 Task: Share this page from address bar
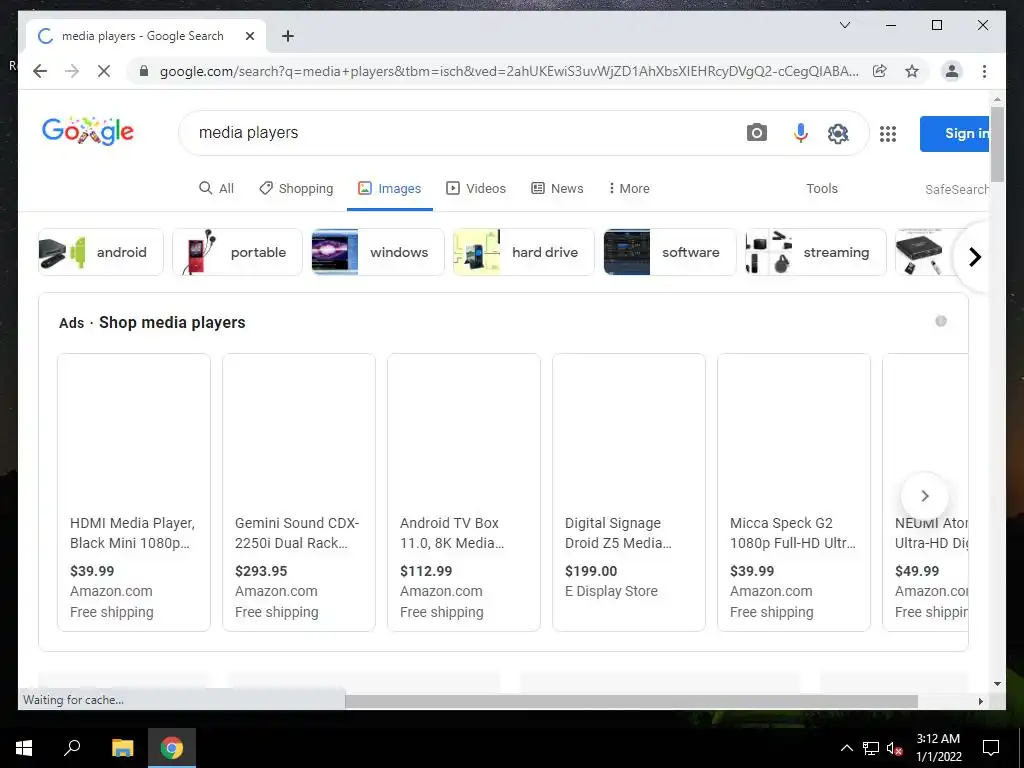point(880,71)
